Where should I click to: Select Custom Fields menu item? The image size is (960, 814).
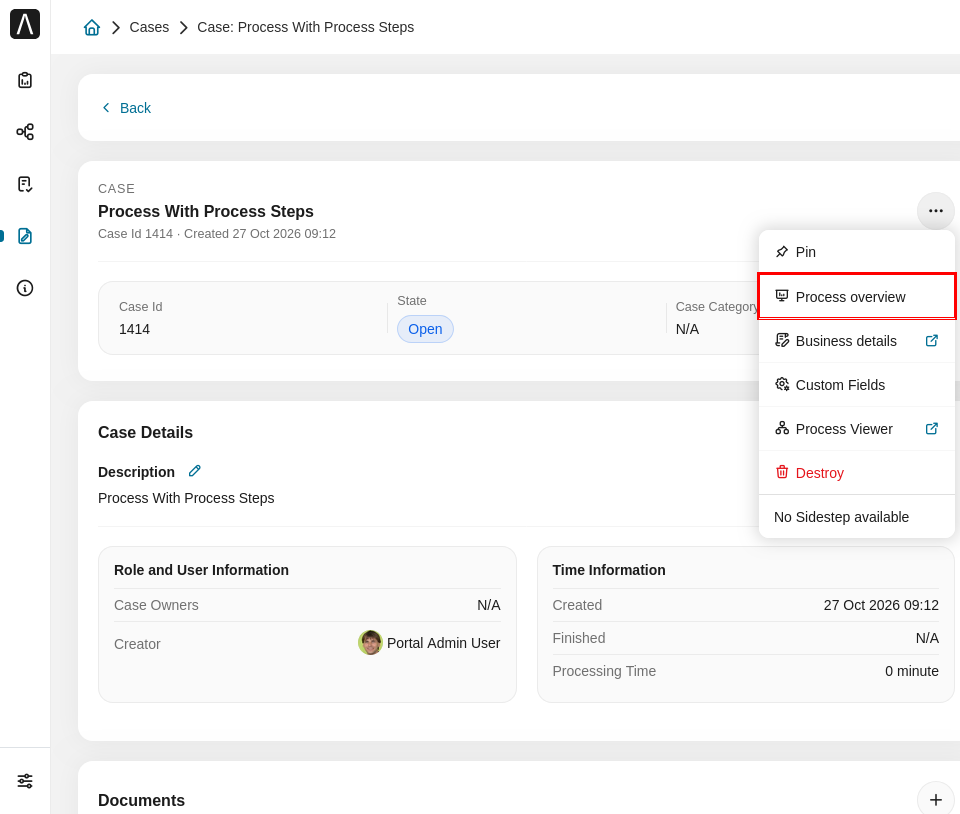(857, 385)
